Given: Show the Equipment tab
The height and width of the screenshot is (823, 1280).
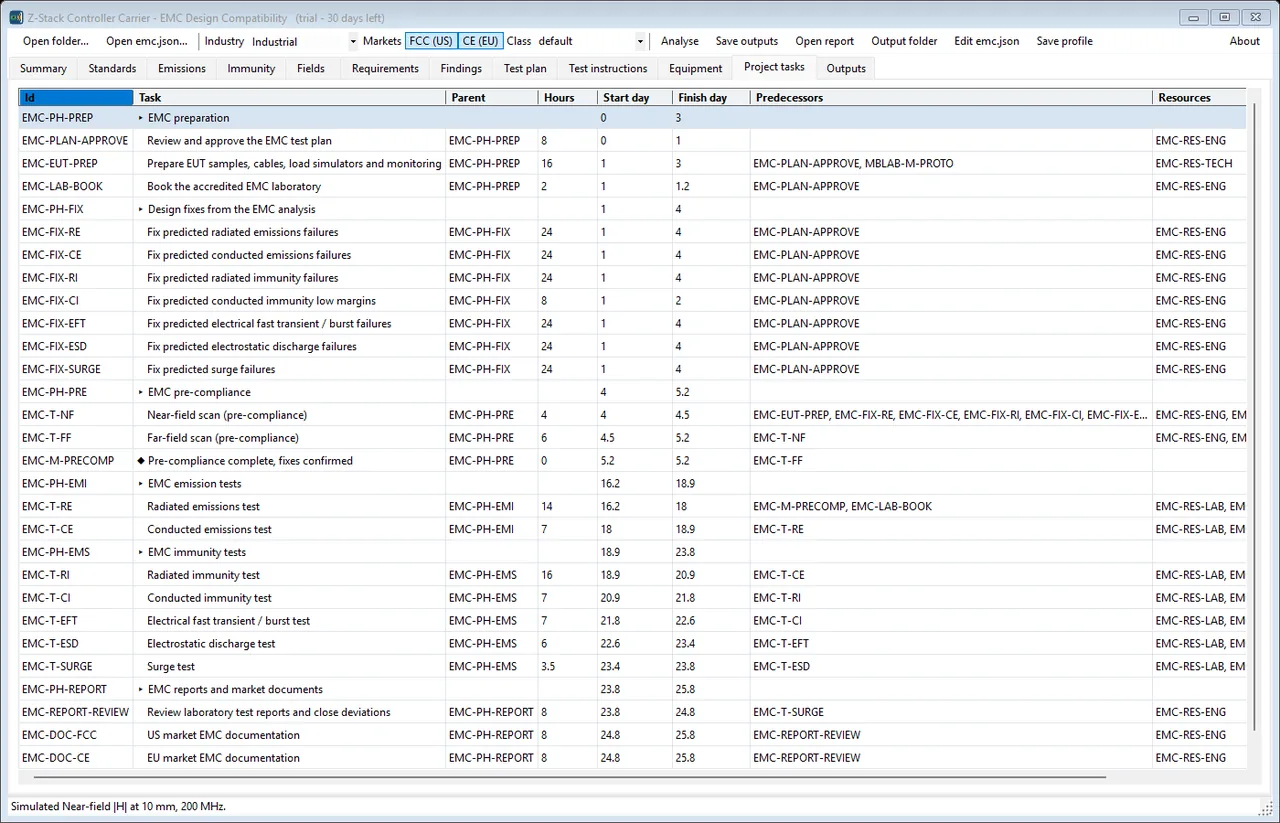Looking at the screenshot, I should 696,69.
